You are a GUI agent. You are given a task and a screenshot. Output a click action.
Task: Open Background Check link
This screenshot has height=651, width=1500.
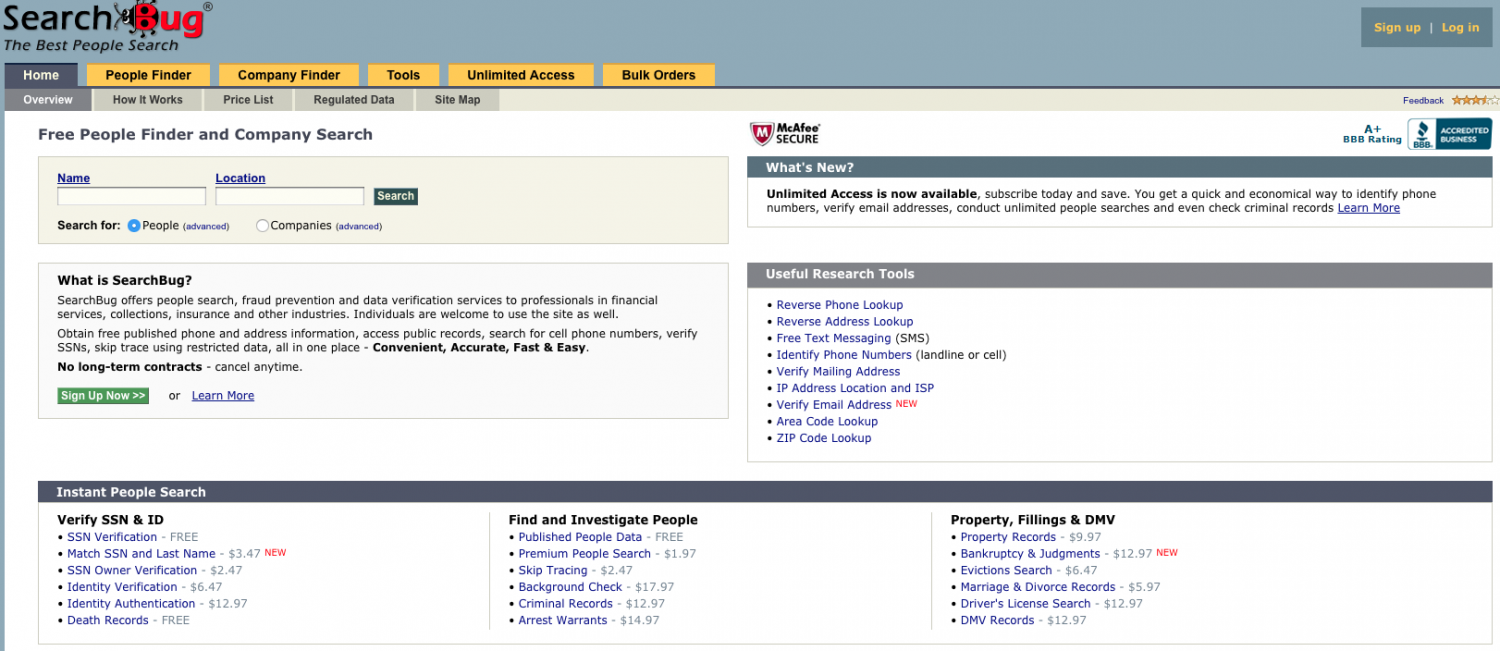pos(571,587)
